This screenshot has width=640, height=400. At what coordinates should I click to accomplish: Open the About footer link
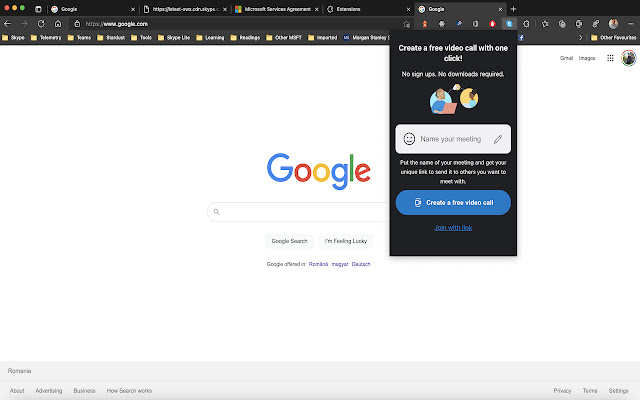(x=17, y=391)
